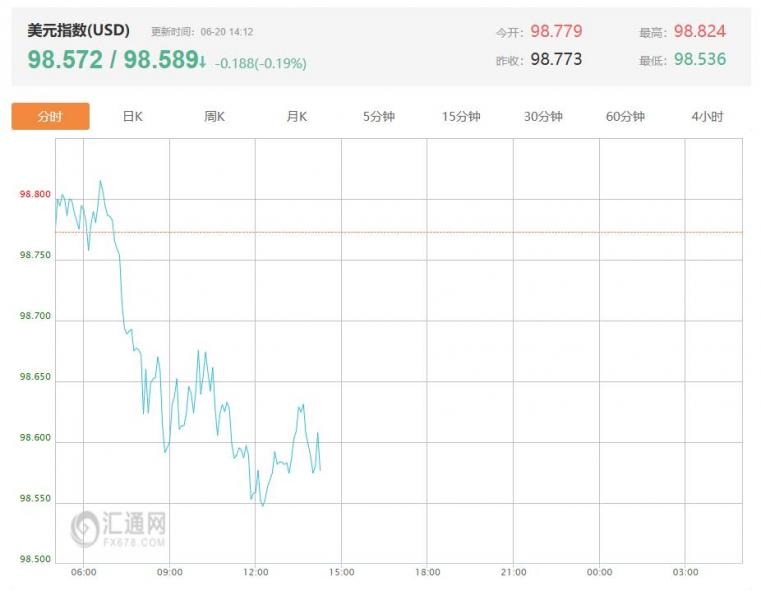Click the 美元指数(USD) title
Viewport: 761px width, 600px height.
pos(79,30)
